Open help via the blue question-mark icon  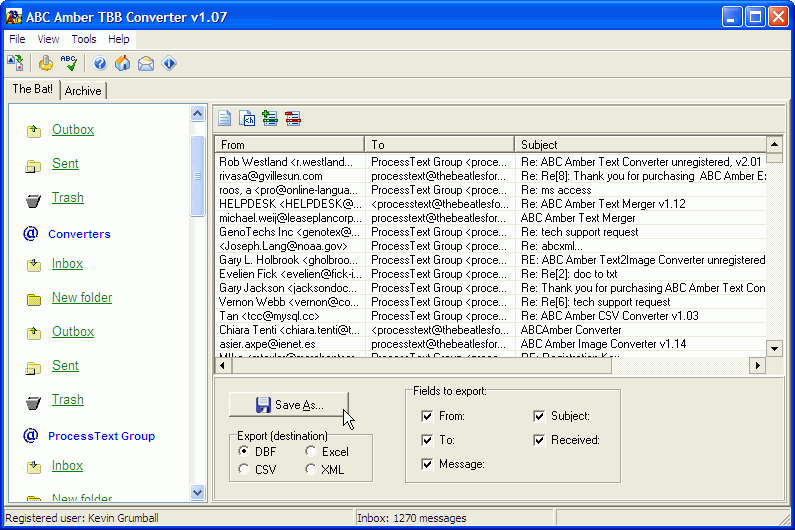click(100, 63)
